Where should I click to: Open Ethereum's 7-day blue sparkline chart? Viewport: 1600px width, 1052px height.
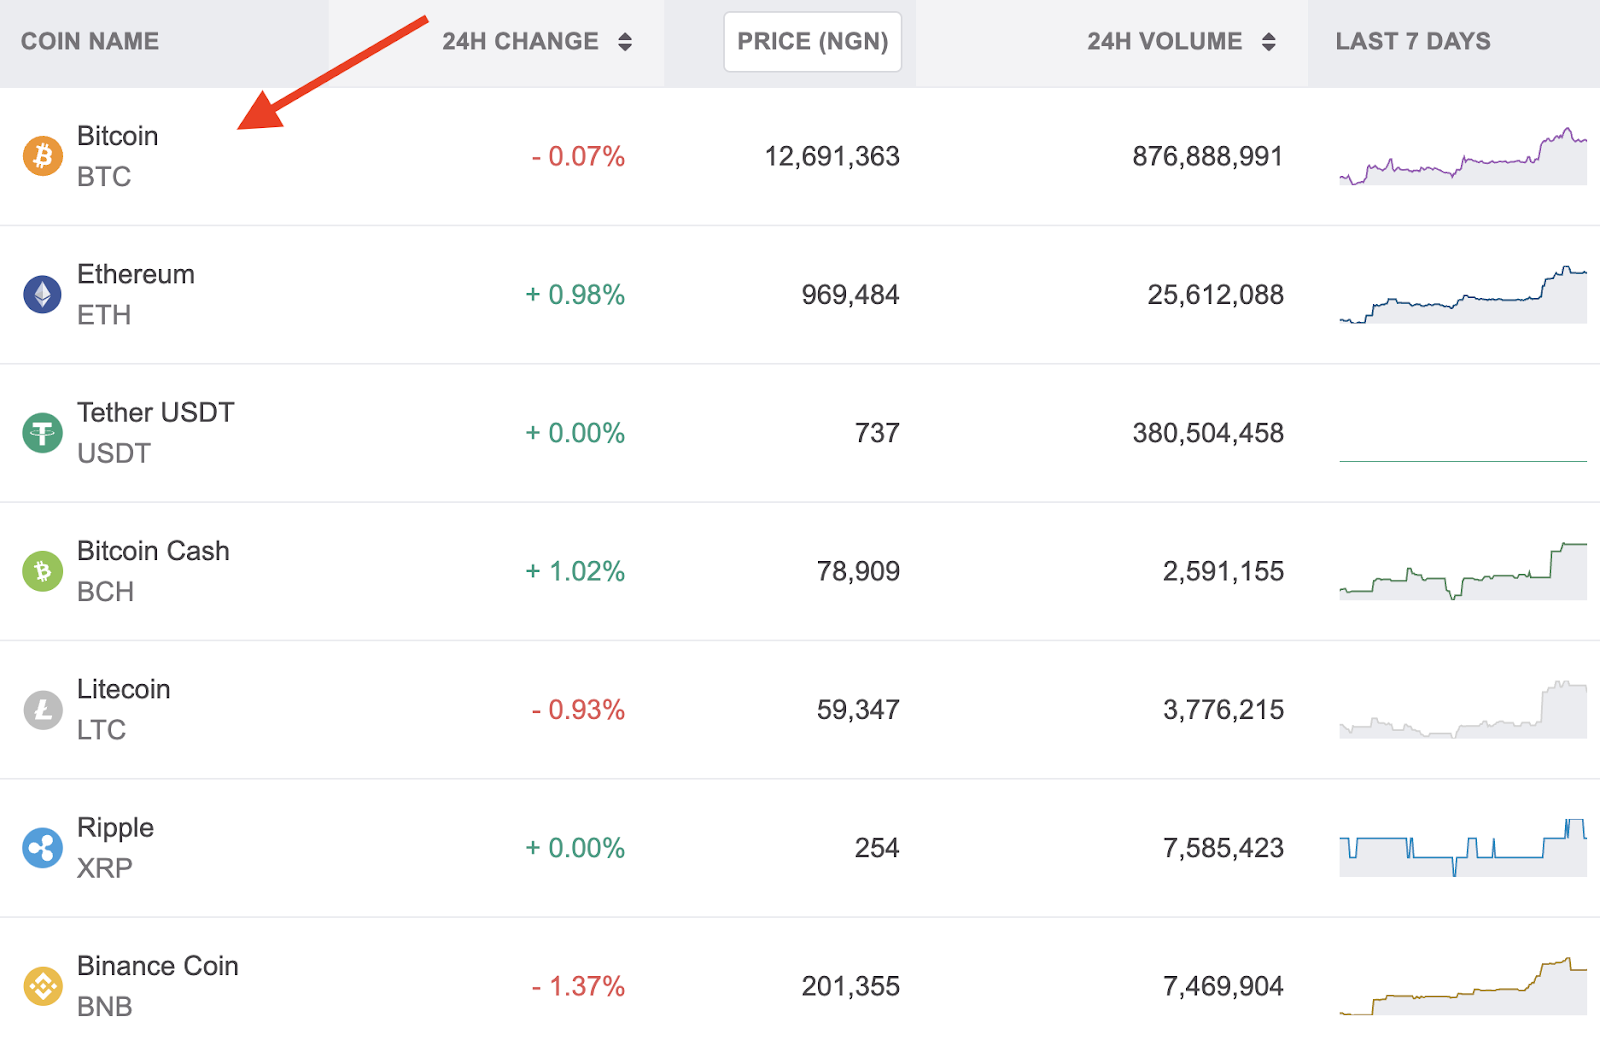point(1463,294)
